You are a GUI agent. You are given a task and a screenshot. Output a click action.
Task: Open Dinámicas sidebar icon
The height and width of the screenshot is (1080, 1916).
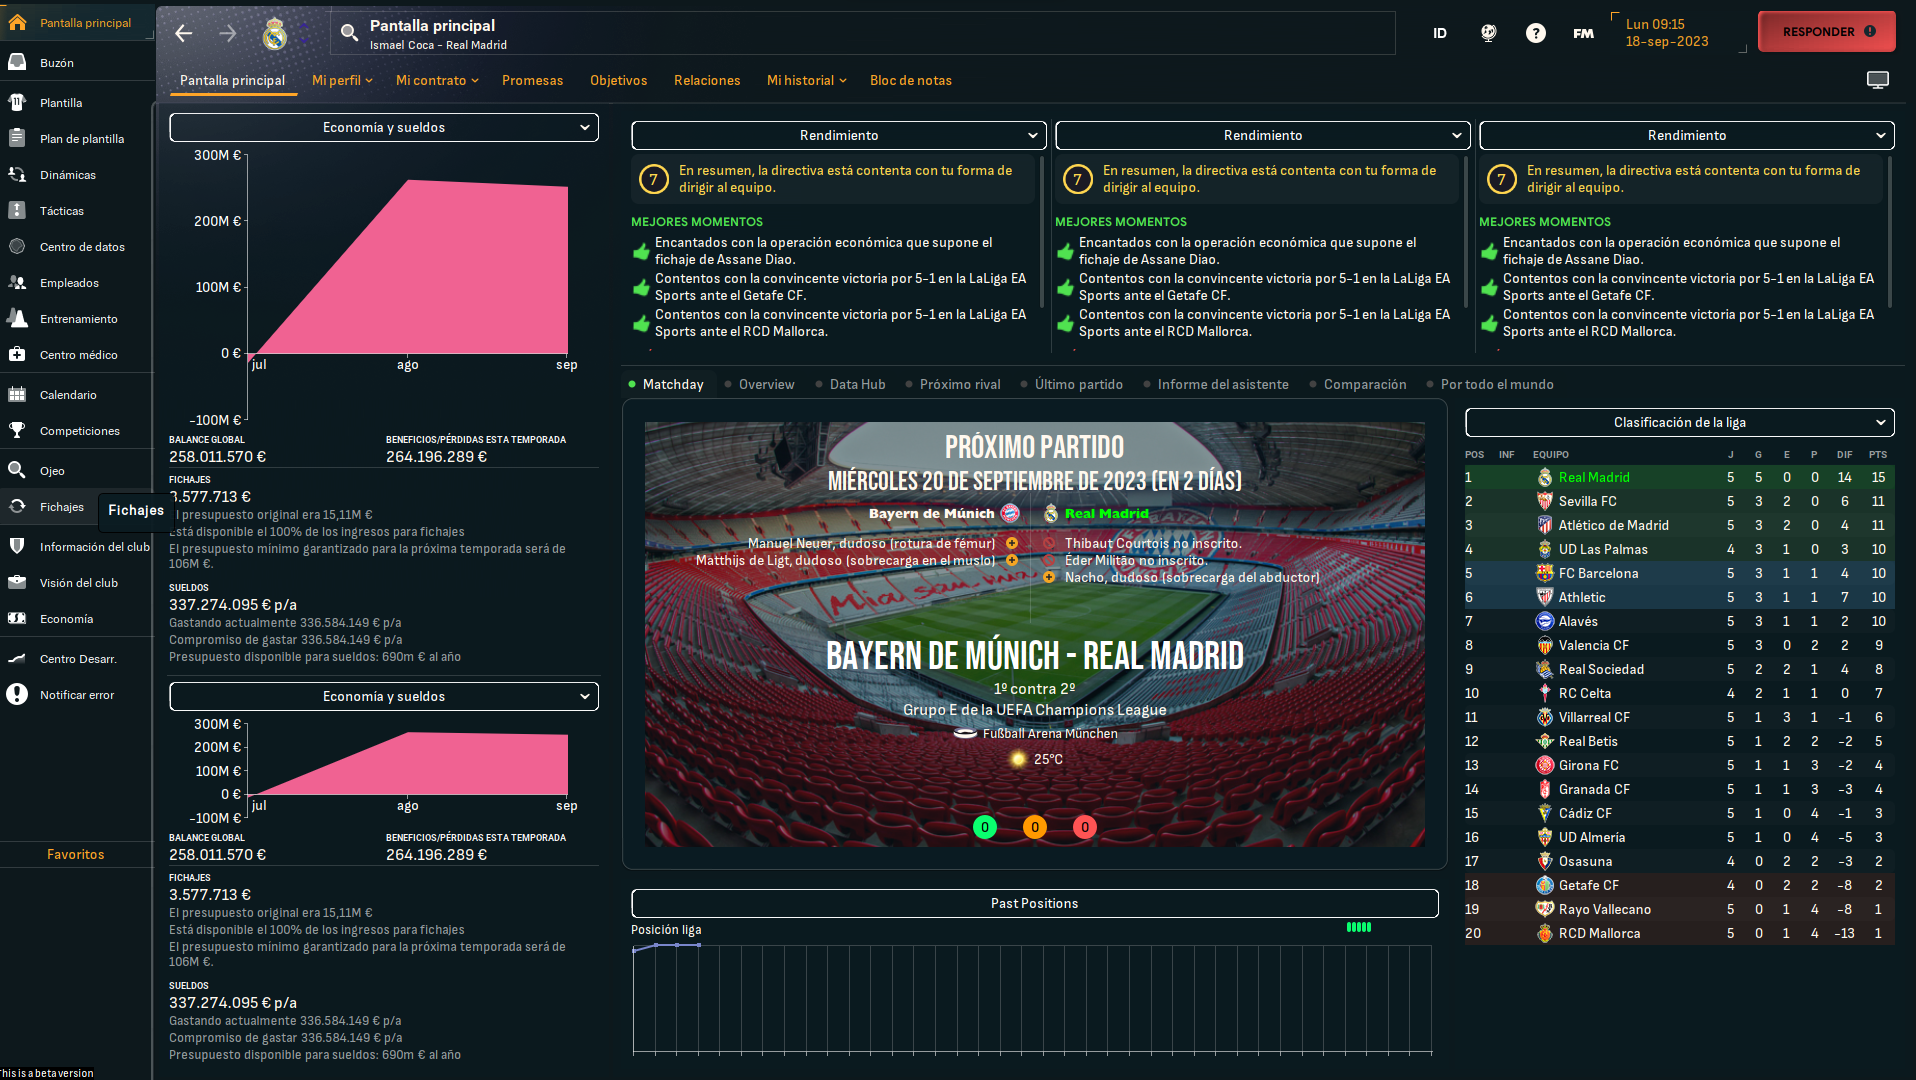17,174
